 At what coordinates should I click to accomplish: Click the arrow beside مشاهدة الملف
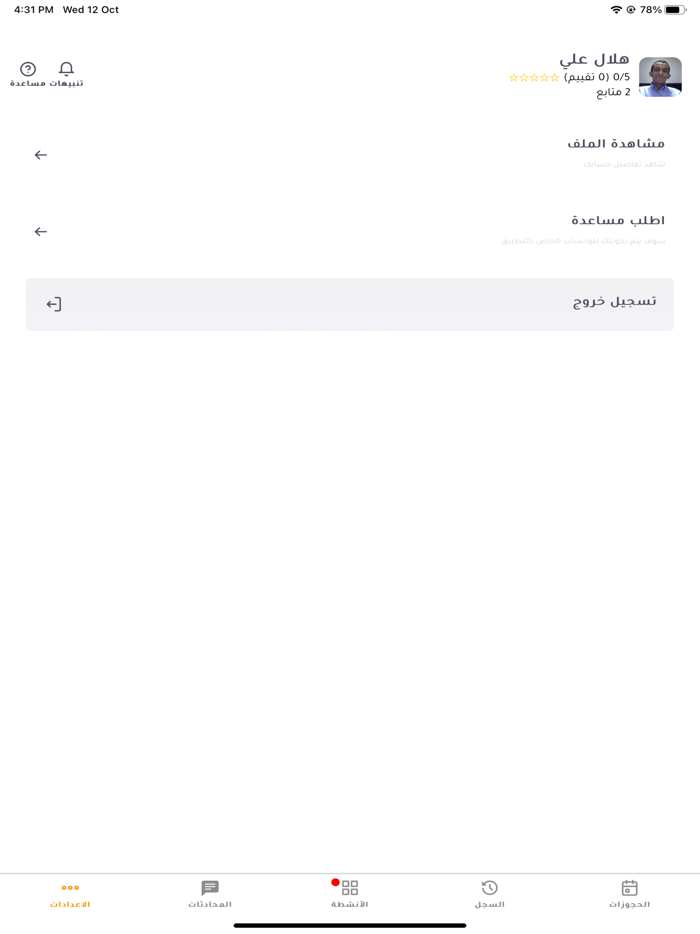tap(41, 155)
